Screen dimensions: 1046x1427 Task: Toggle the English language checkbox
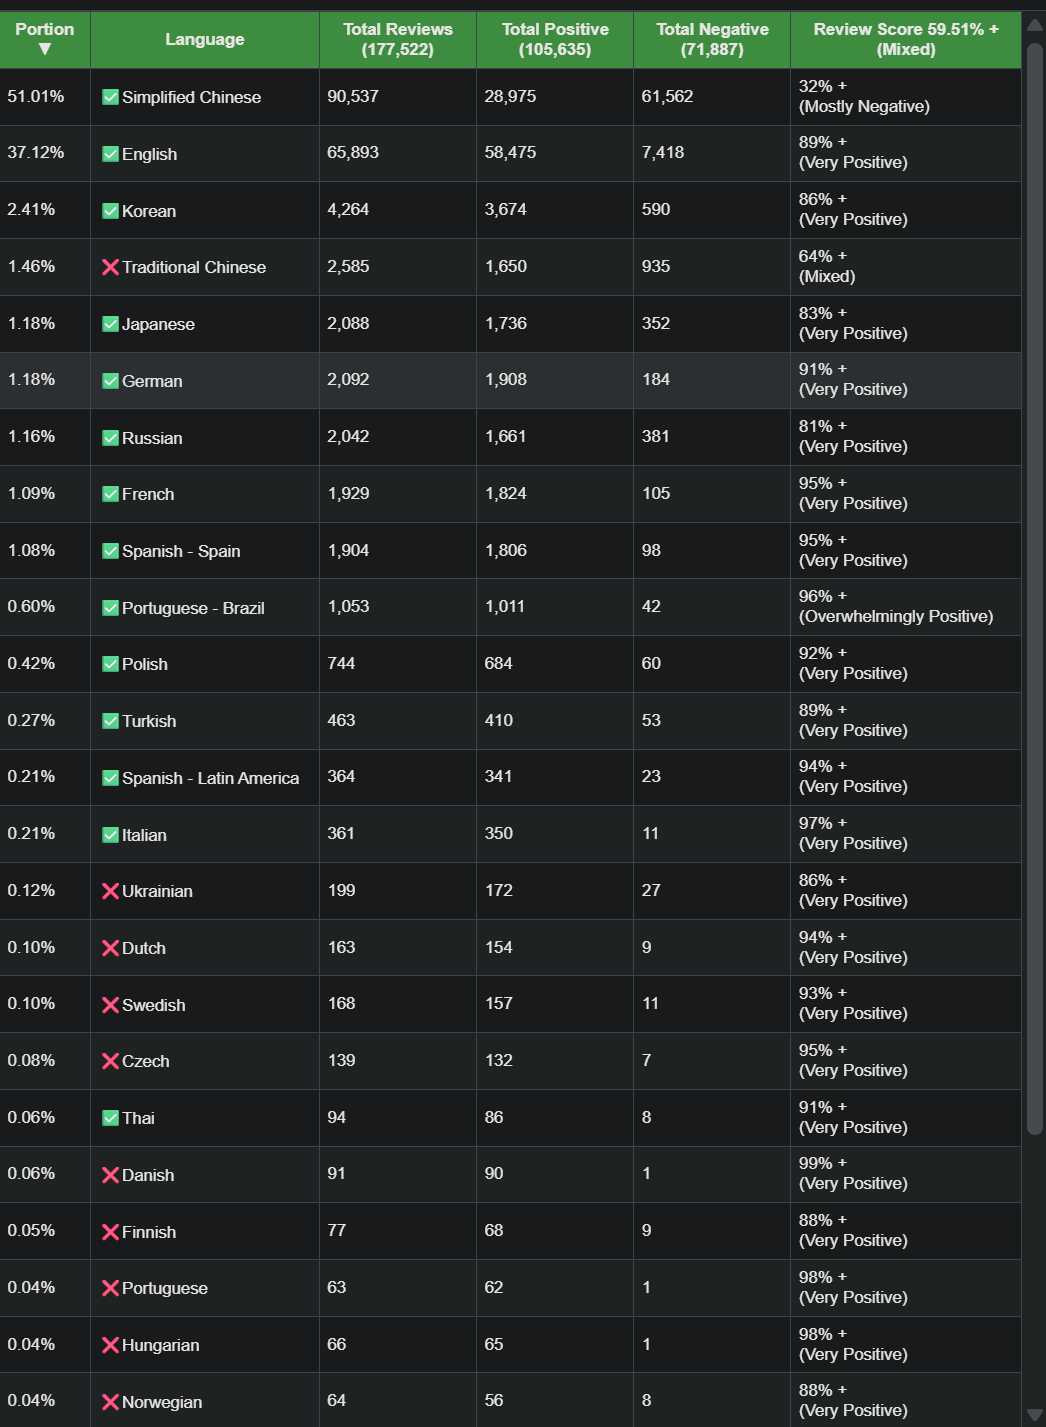pyautogui.click(x=111, y=154)
